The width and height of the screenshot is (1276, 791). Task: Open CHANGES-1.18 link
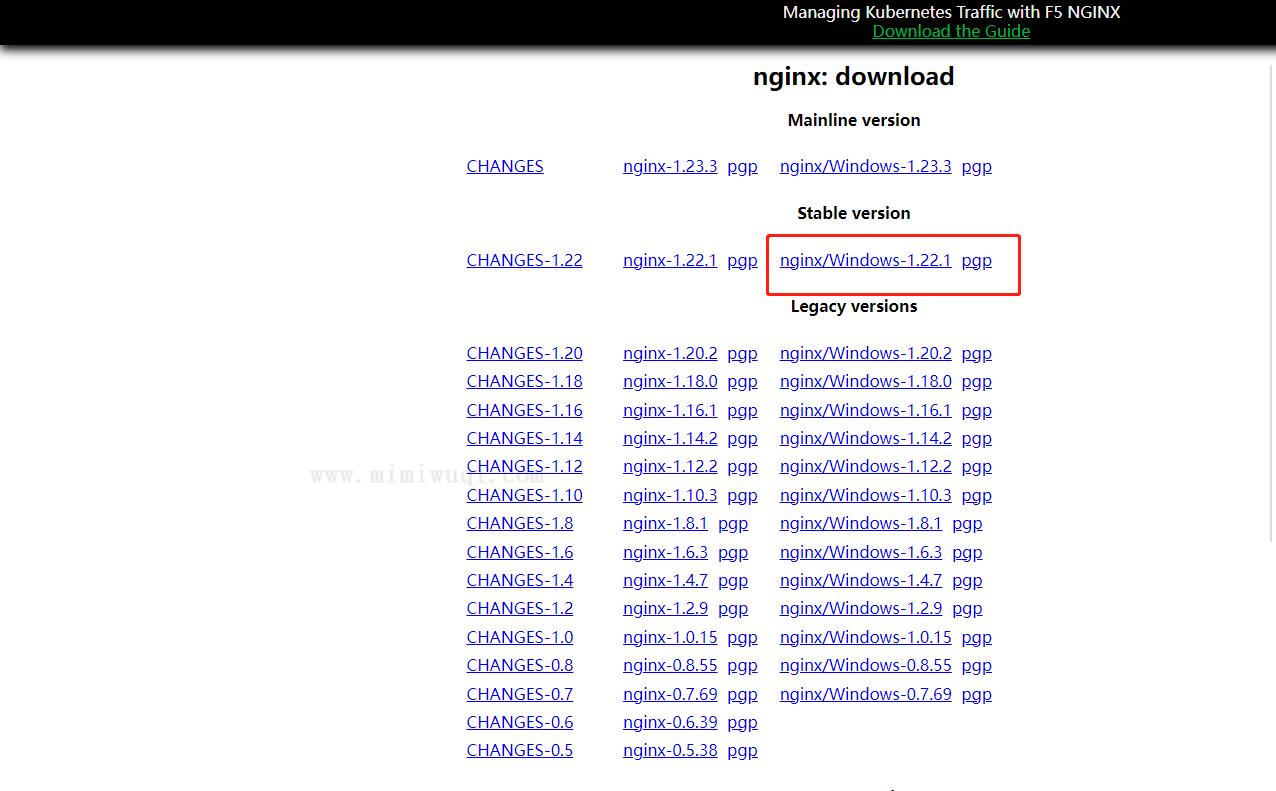(x=524, y=381)
